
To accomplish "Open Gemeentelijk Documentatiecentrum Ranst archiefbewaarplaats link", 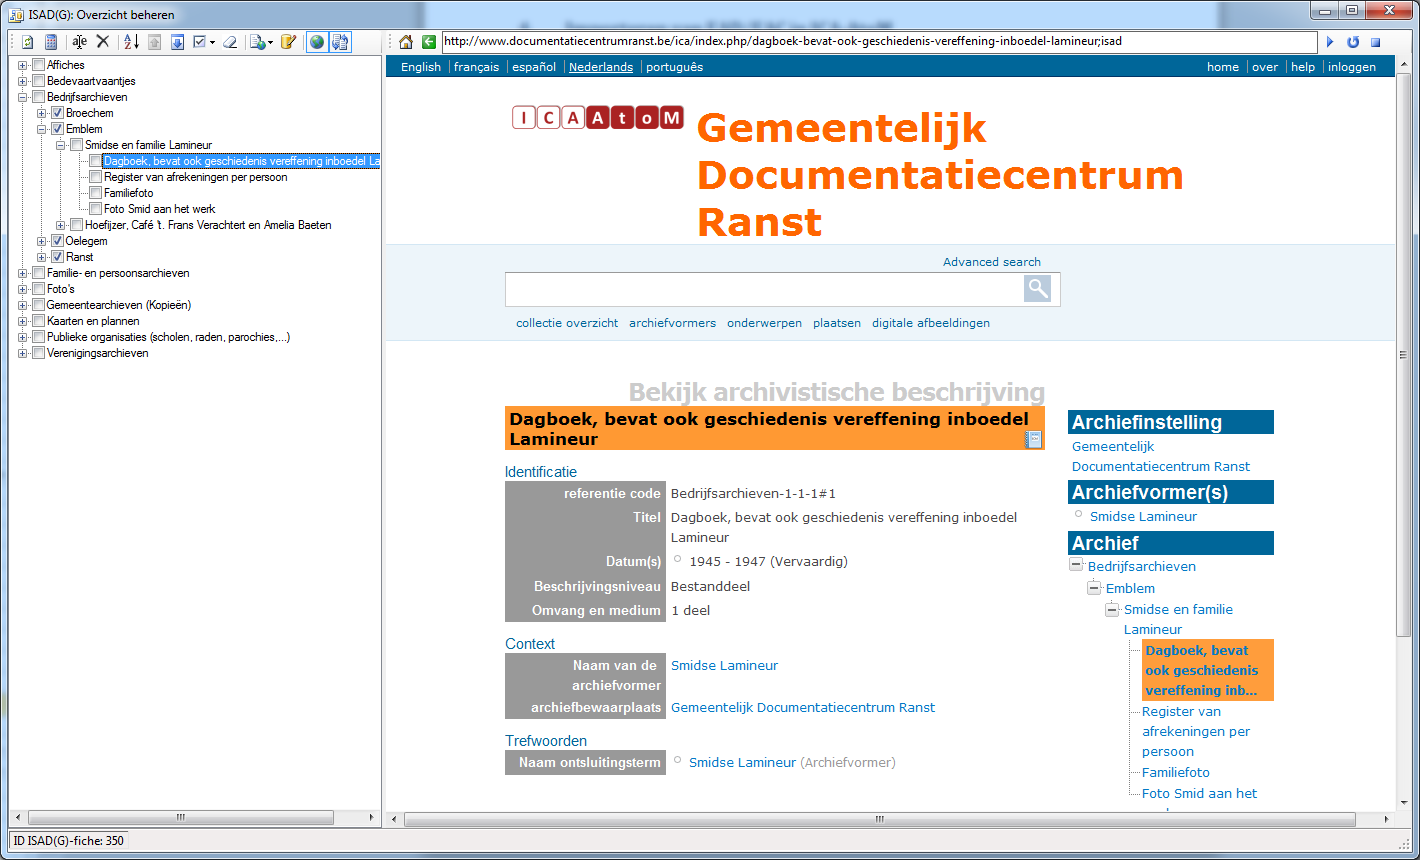I will click(x=803, y=707).
